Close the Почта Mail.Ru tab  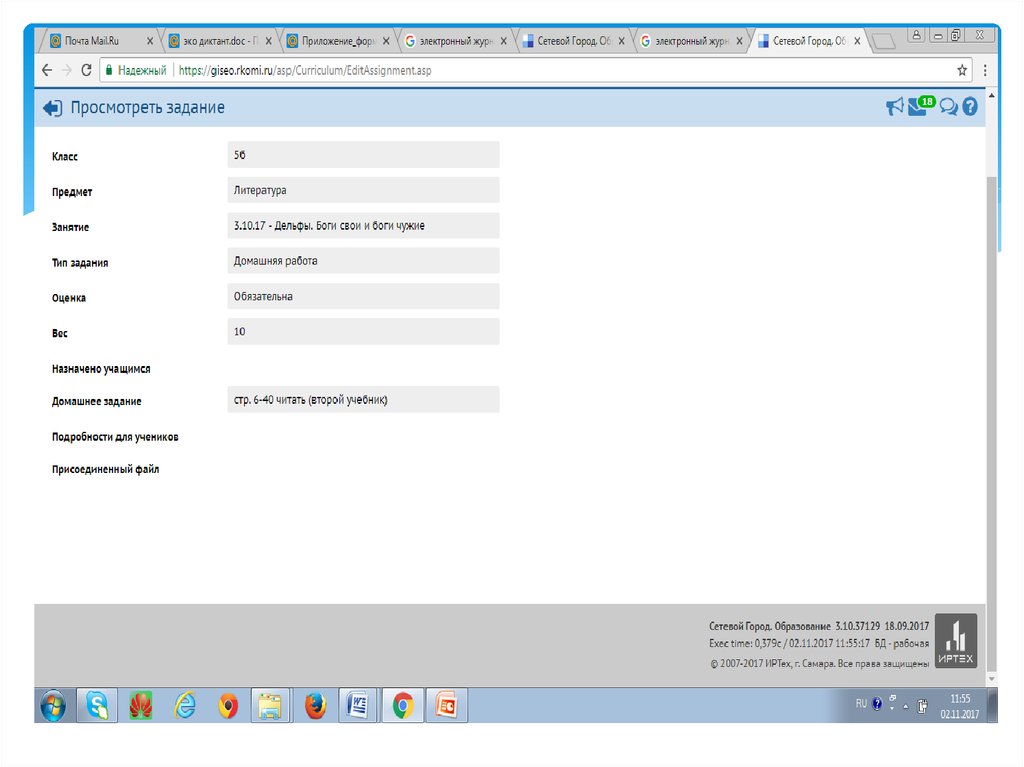click(150, 41)
